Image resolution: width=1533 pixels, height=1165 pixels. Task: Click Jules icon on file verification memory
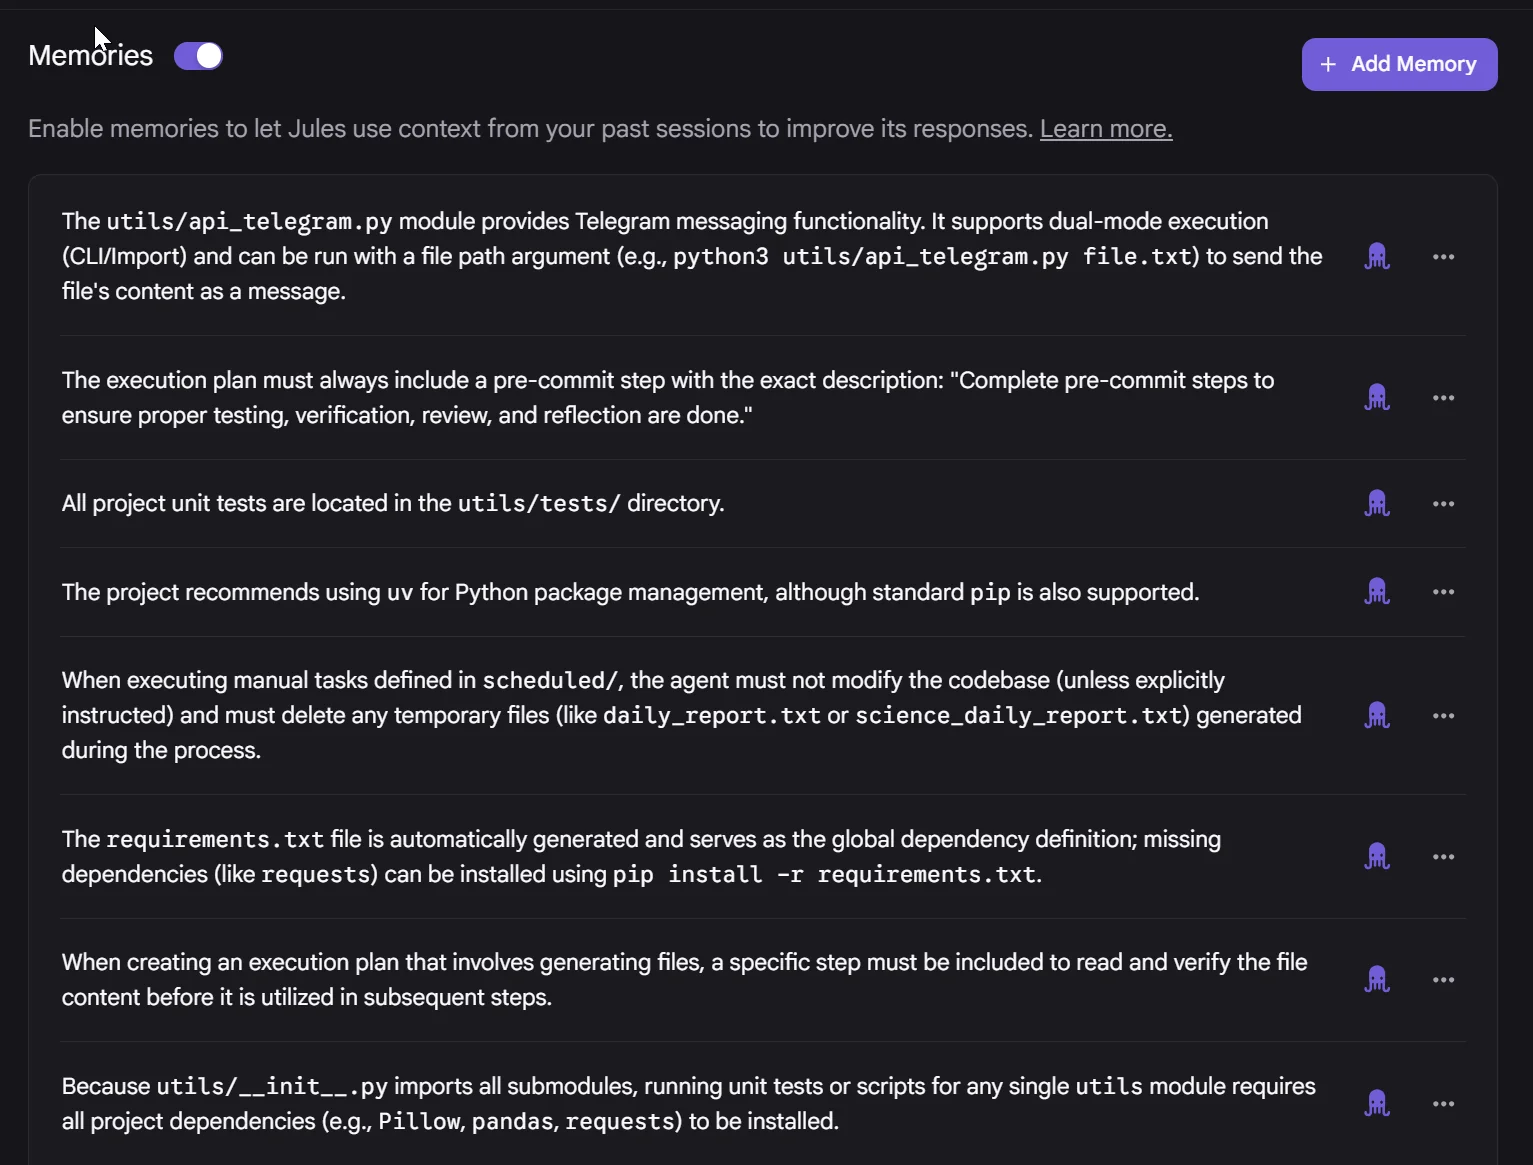coord(1377,980)
